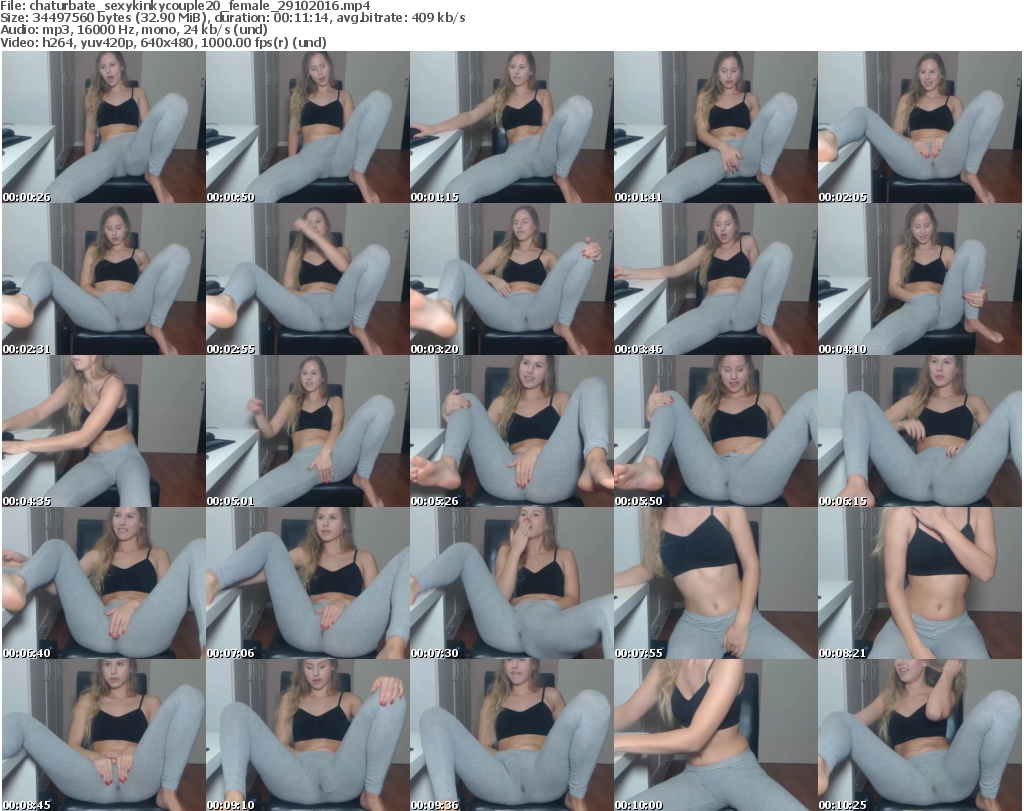The height and width of the screenshot is (811, 1024).
Task: Open the thumbnail stamped 00:01:15
Action: 512,127
